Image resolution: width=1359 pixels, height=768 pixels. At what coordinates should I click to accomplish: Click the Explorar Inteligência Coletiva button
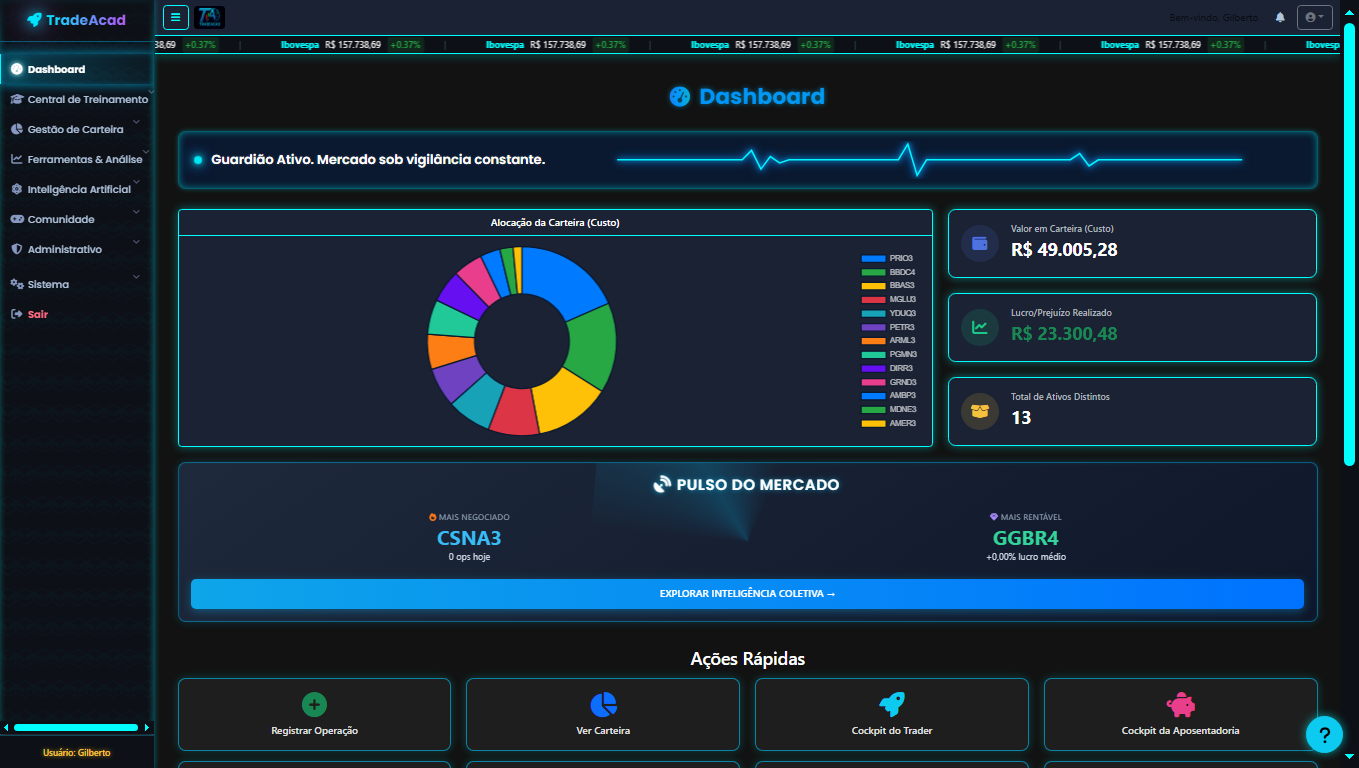coord(747,594)
